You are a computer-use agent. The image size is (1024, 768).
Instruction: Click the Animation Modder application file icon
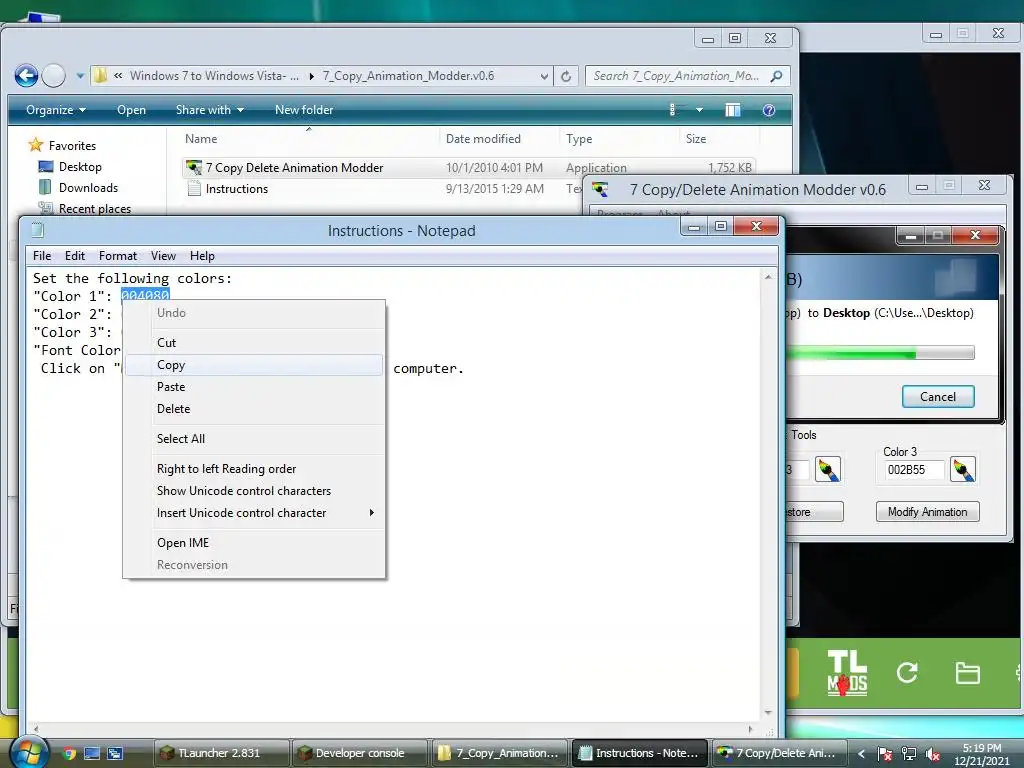[194, 168]
